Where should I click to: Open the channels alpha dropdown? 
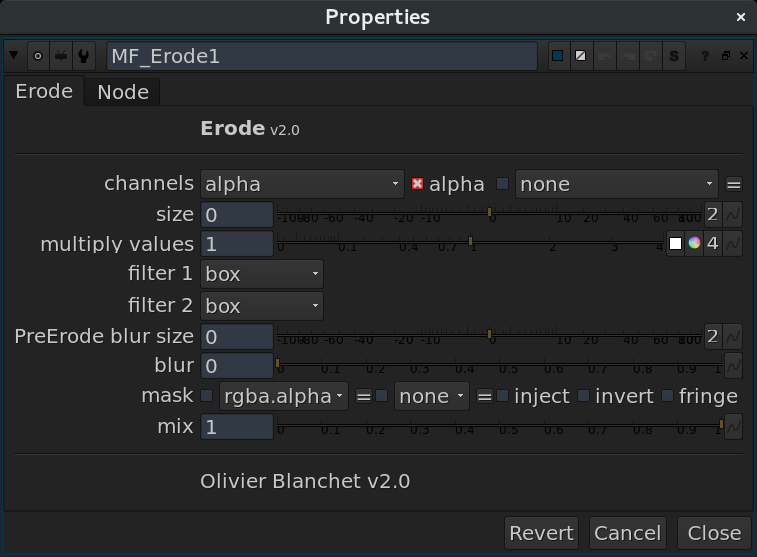point(301,184)
